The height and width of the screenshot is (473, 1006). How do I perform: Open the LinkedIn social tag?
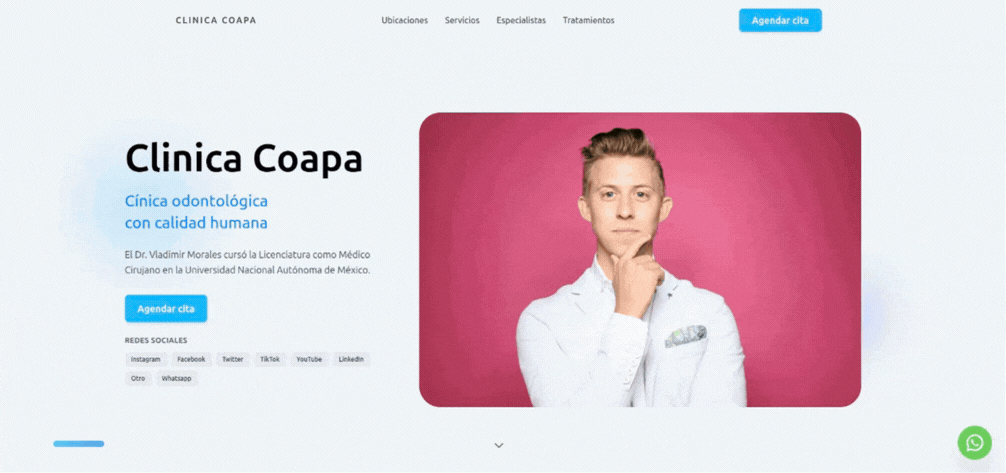point(351,359)
